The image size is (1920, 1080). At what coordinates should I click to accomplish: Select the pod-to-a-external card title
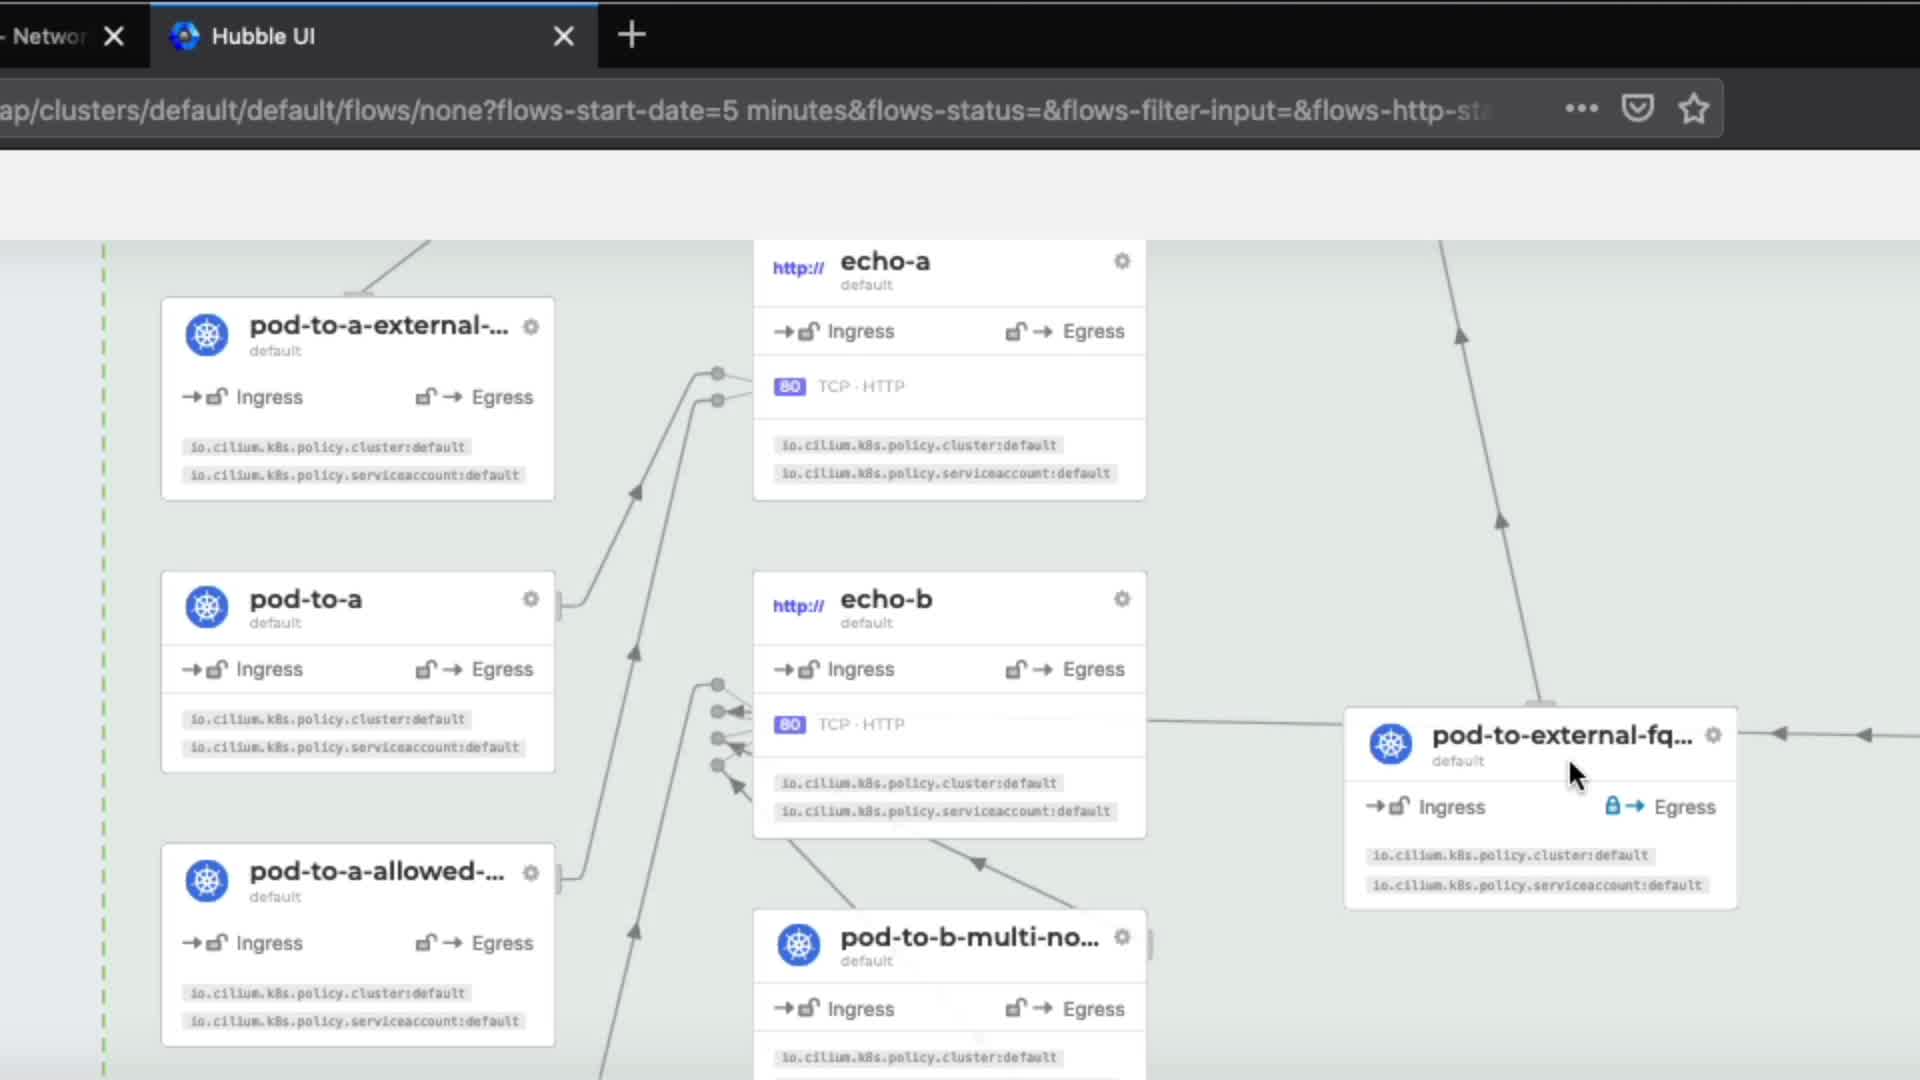378,326
